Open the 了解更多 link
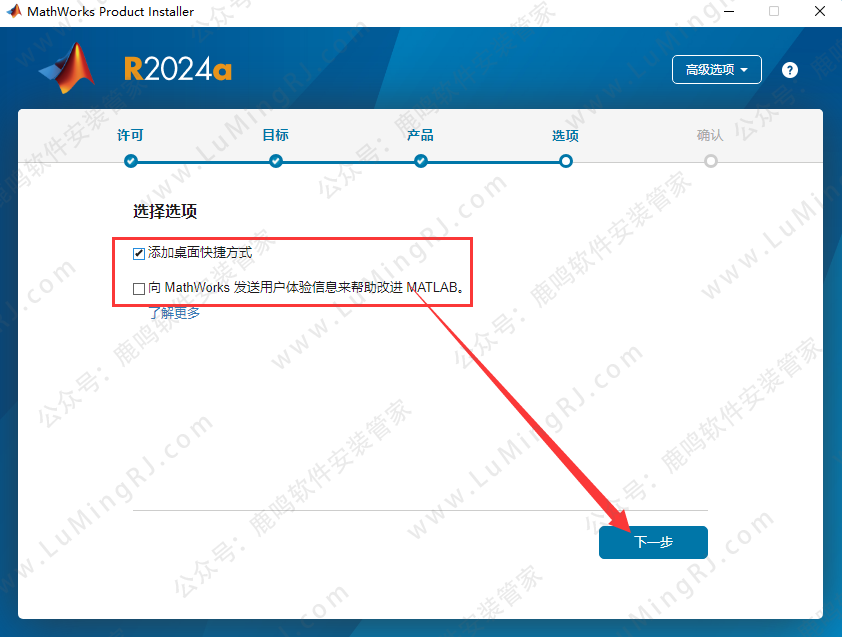Screen dimensions: 842x637 point(173,312)
